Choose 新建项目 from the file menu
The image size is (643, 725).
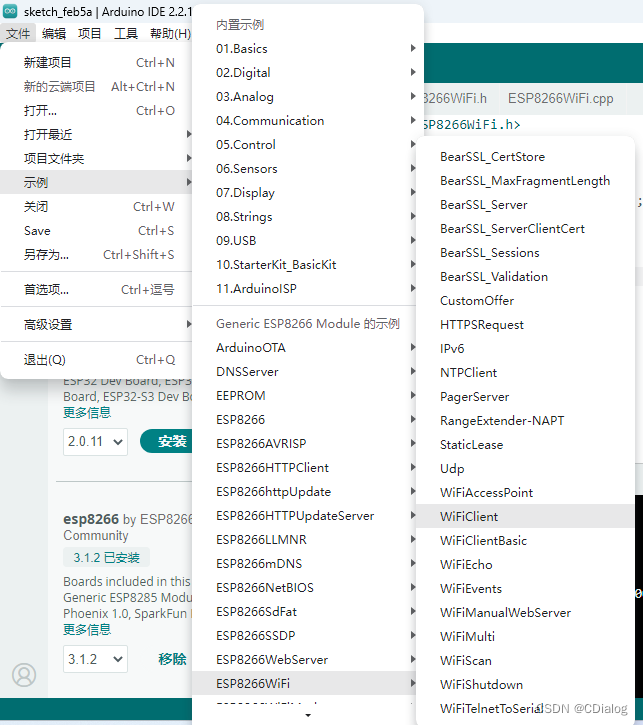pos(96,62)
